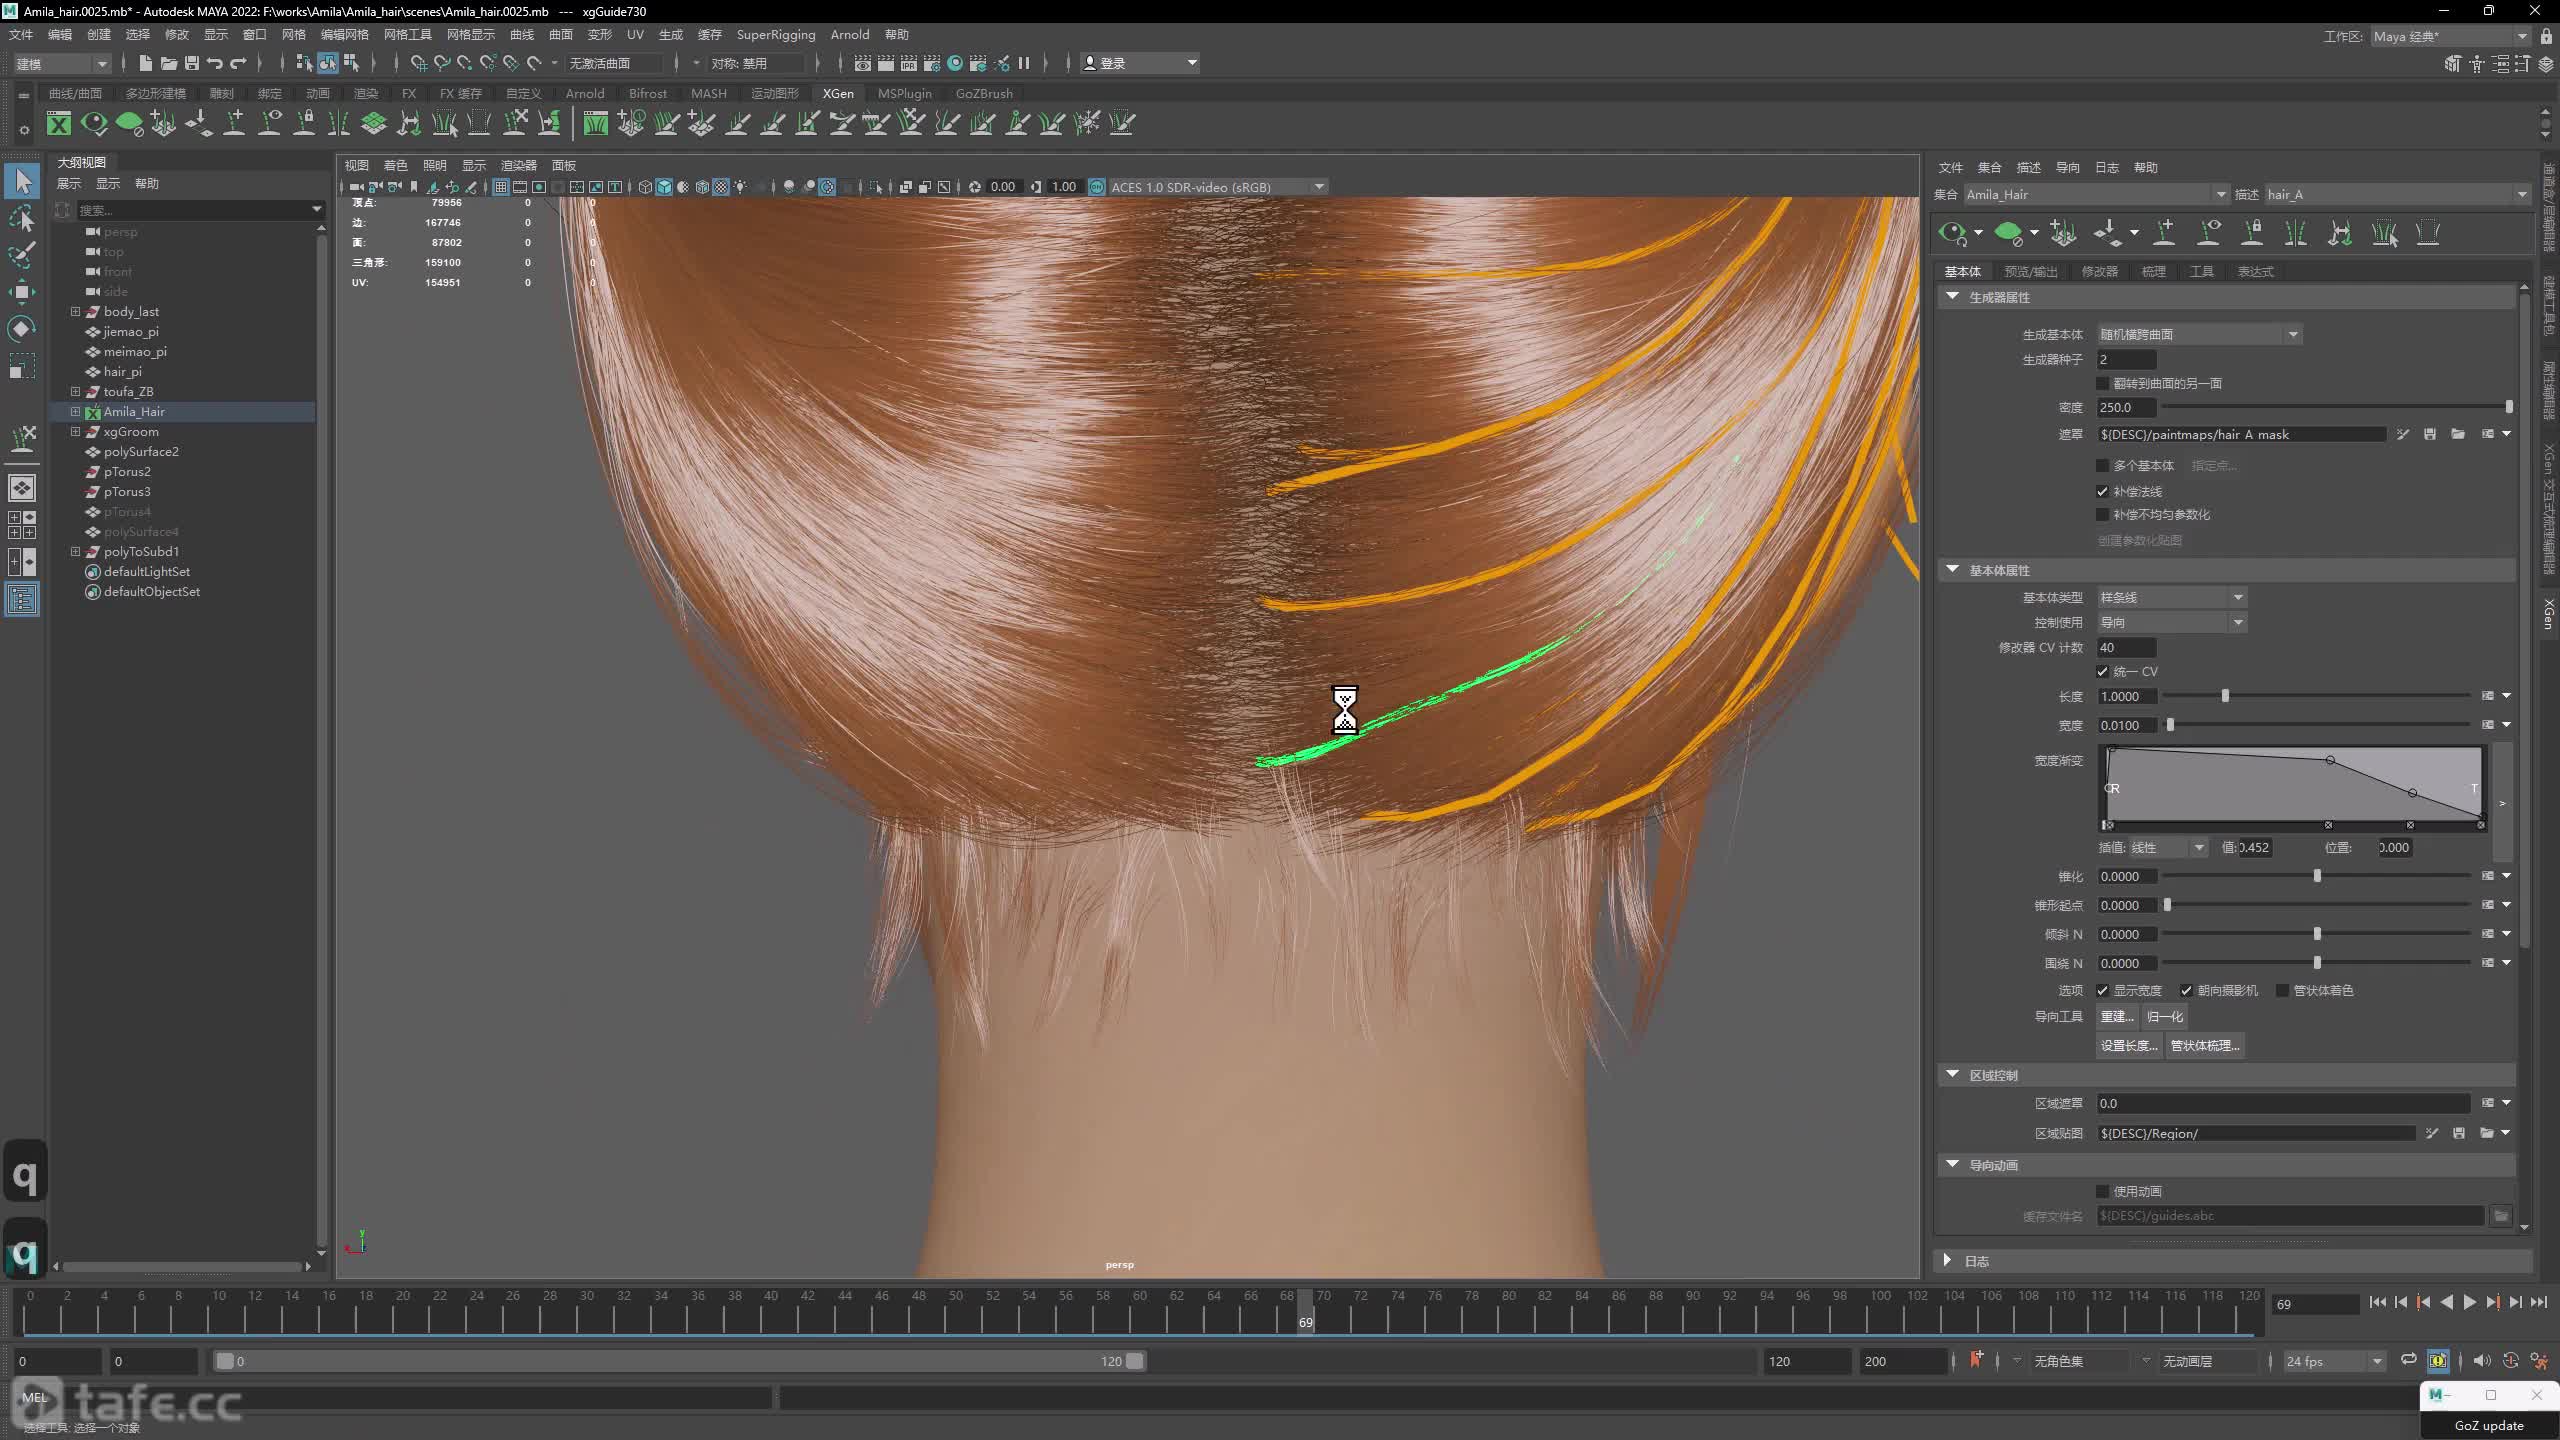Click the Undo arrow icon
Viewport: 2560px width, 1440px height.
click(x=215, y=63)
